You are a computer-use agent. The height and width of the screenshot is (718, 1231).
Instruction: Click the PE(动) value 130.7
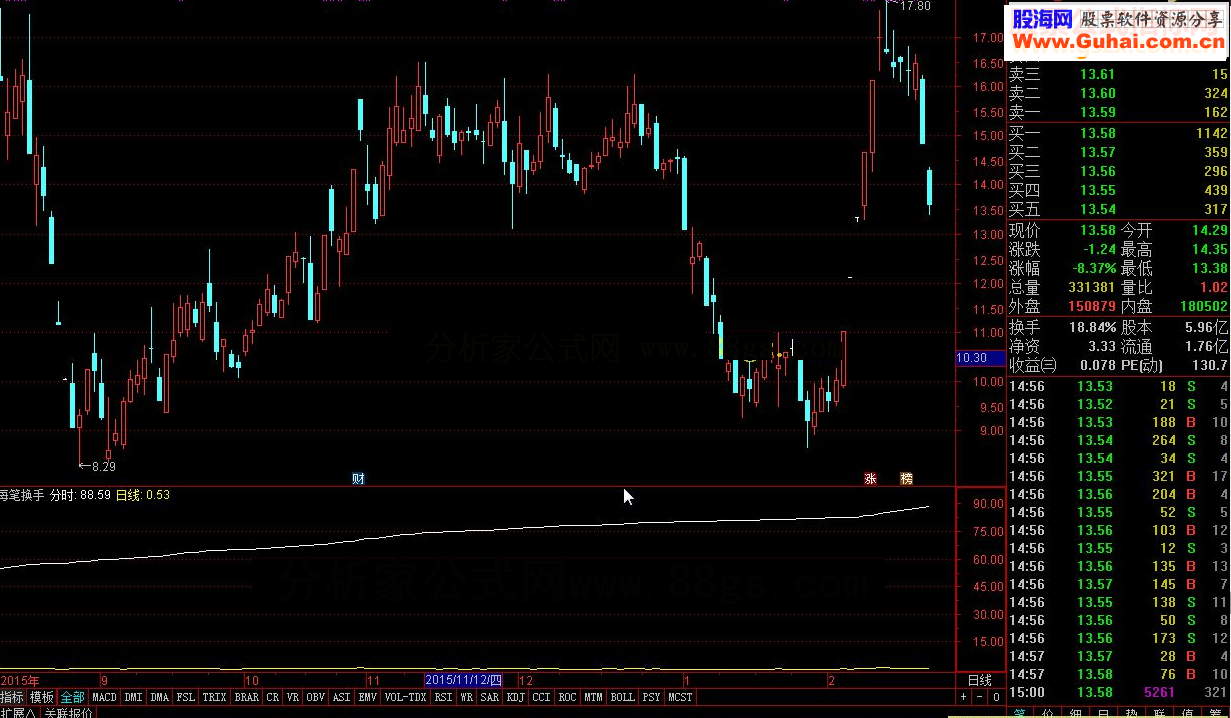click(x=1209, y=365)
